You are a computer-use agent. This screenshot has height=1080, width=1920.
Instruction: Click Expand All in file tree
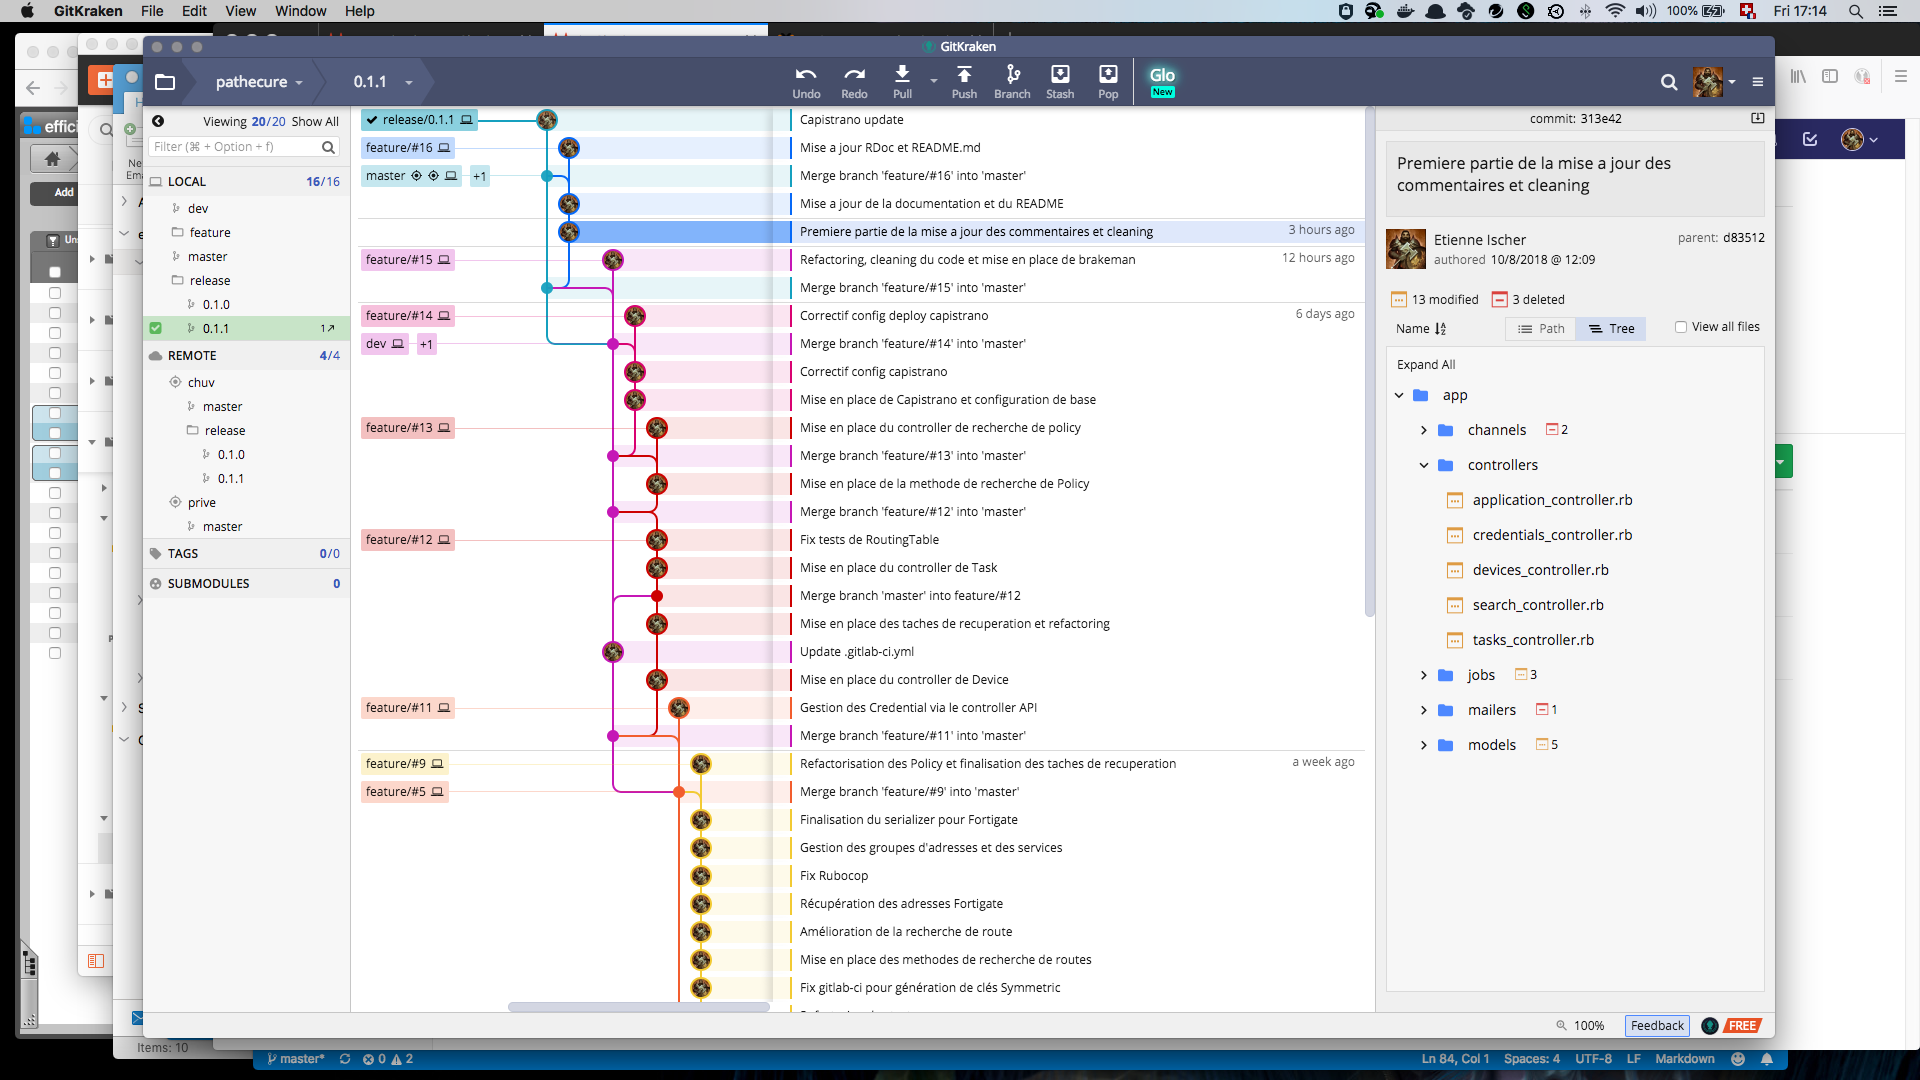1426,365
